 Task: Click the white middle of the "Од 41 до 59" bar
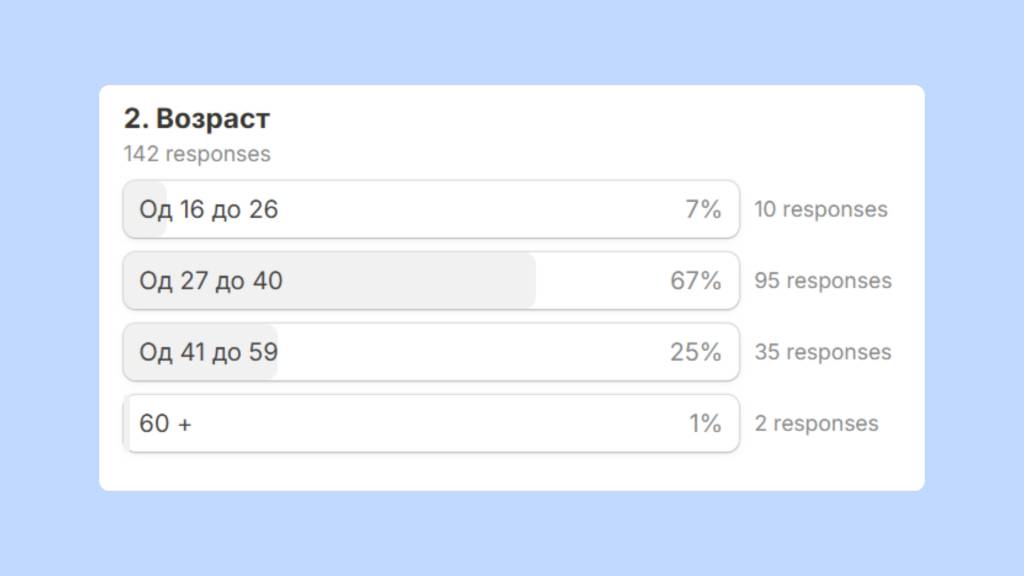470,352
